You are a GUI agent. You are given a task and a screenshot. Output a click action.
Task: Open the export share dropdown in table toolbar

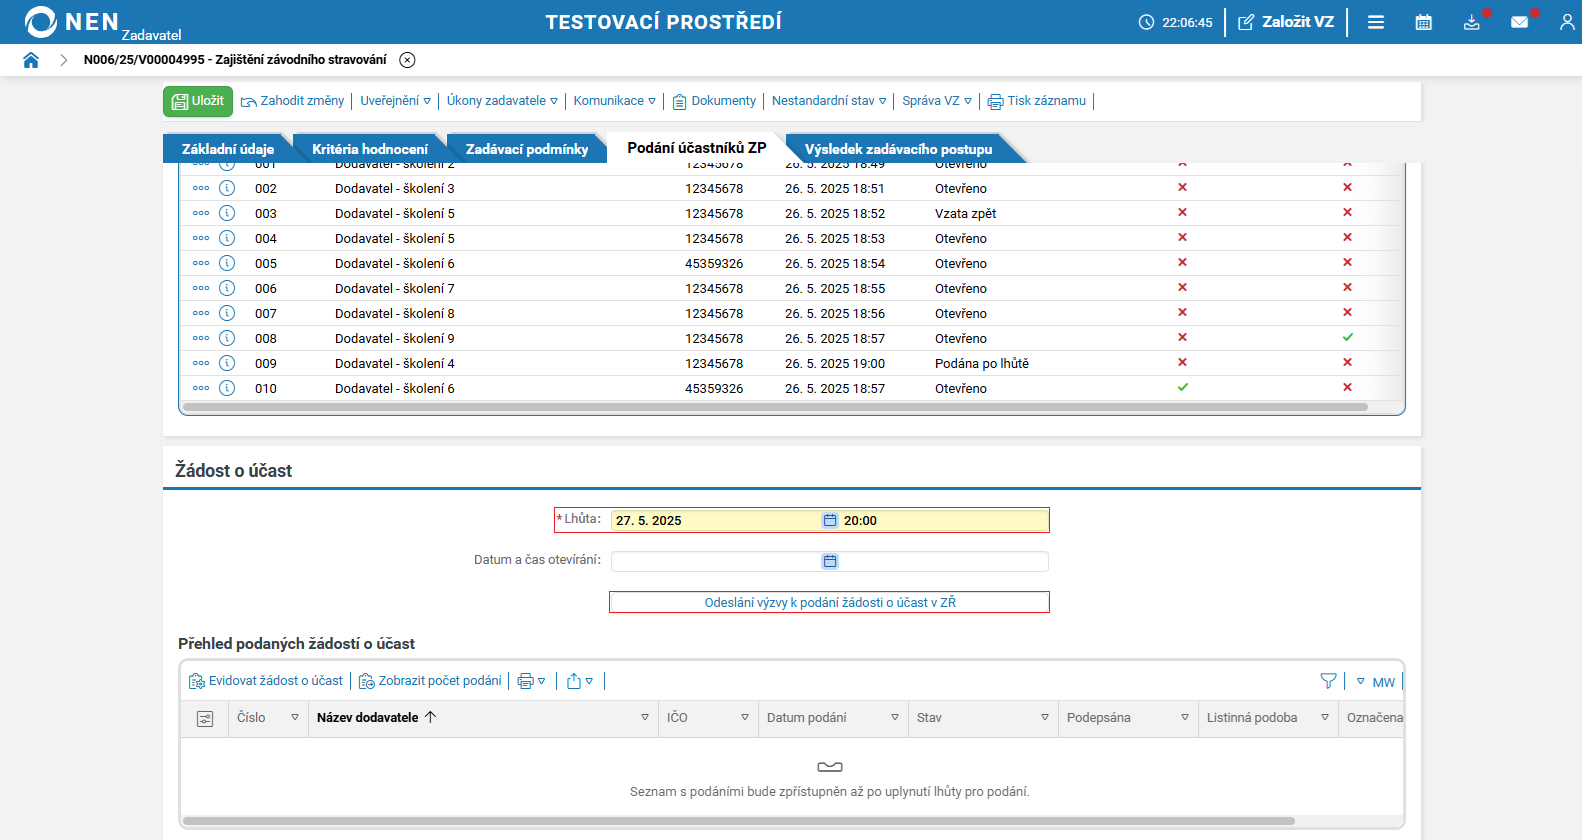point(580,681)
